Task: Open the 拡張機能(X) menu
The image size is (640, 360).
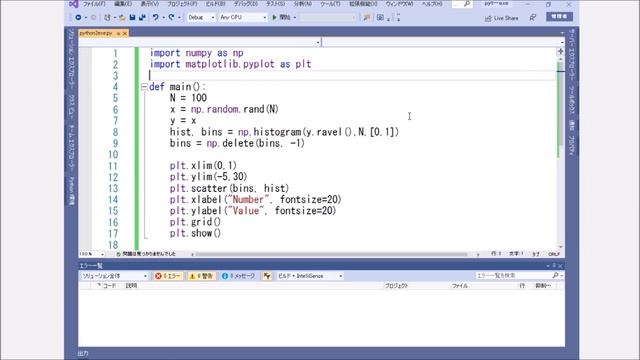Action: pos(363,4)
